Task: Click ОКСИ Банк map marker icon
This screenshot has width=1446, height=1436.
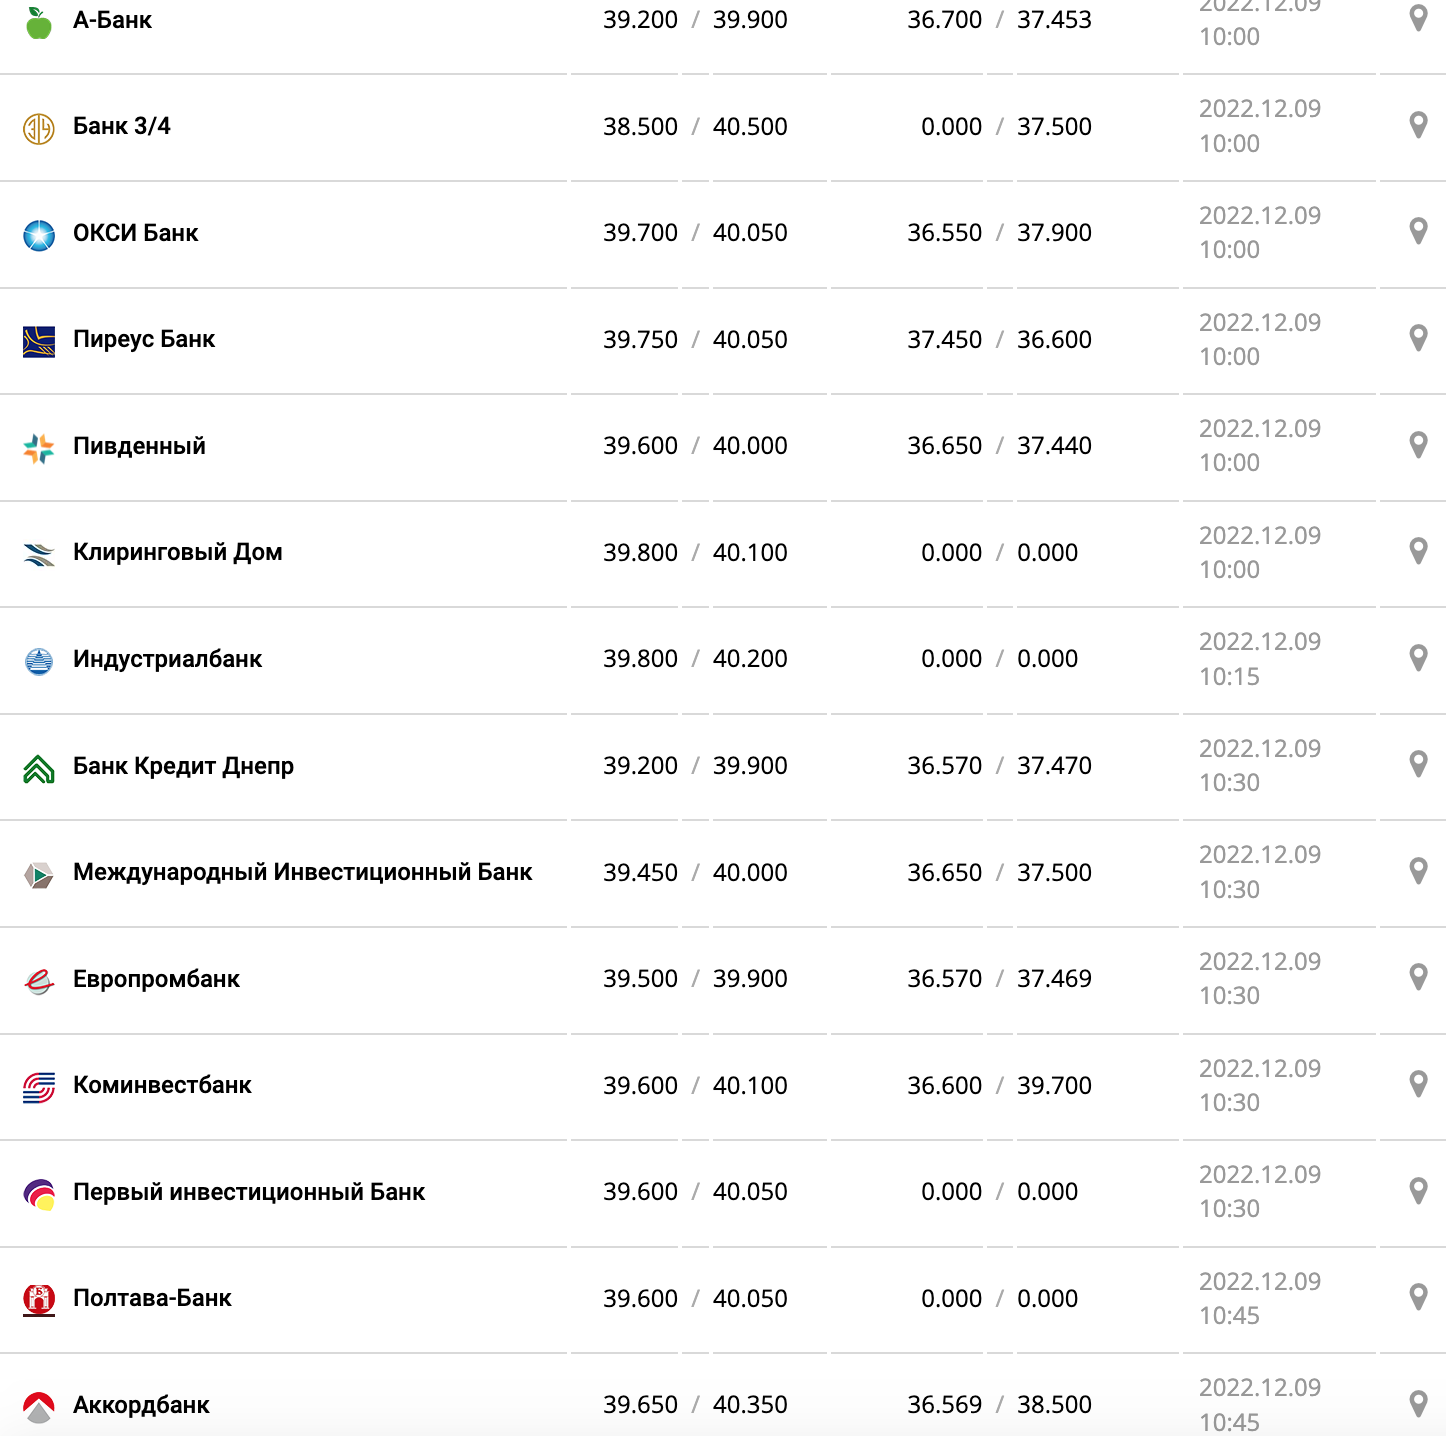Action: [1417, 231]
